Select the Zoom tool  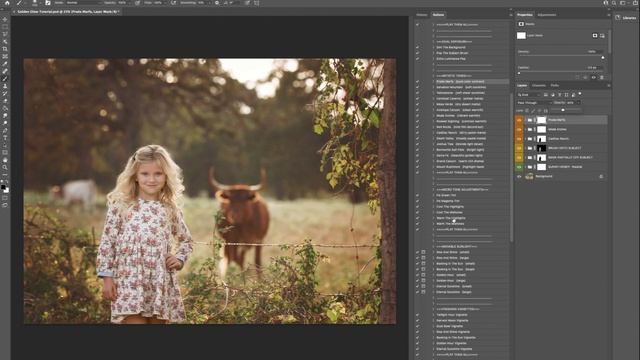click(x=5, y=167)
